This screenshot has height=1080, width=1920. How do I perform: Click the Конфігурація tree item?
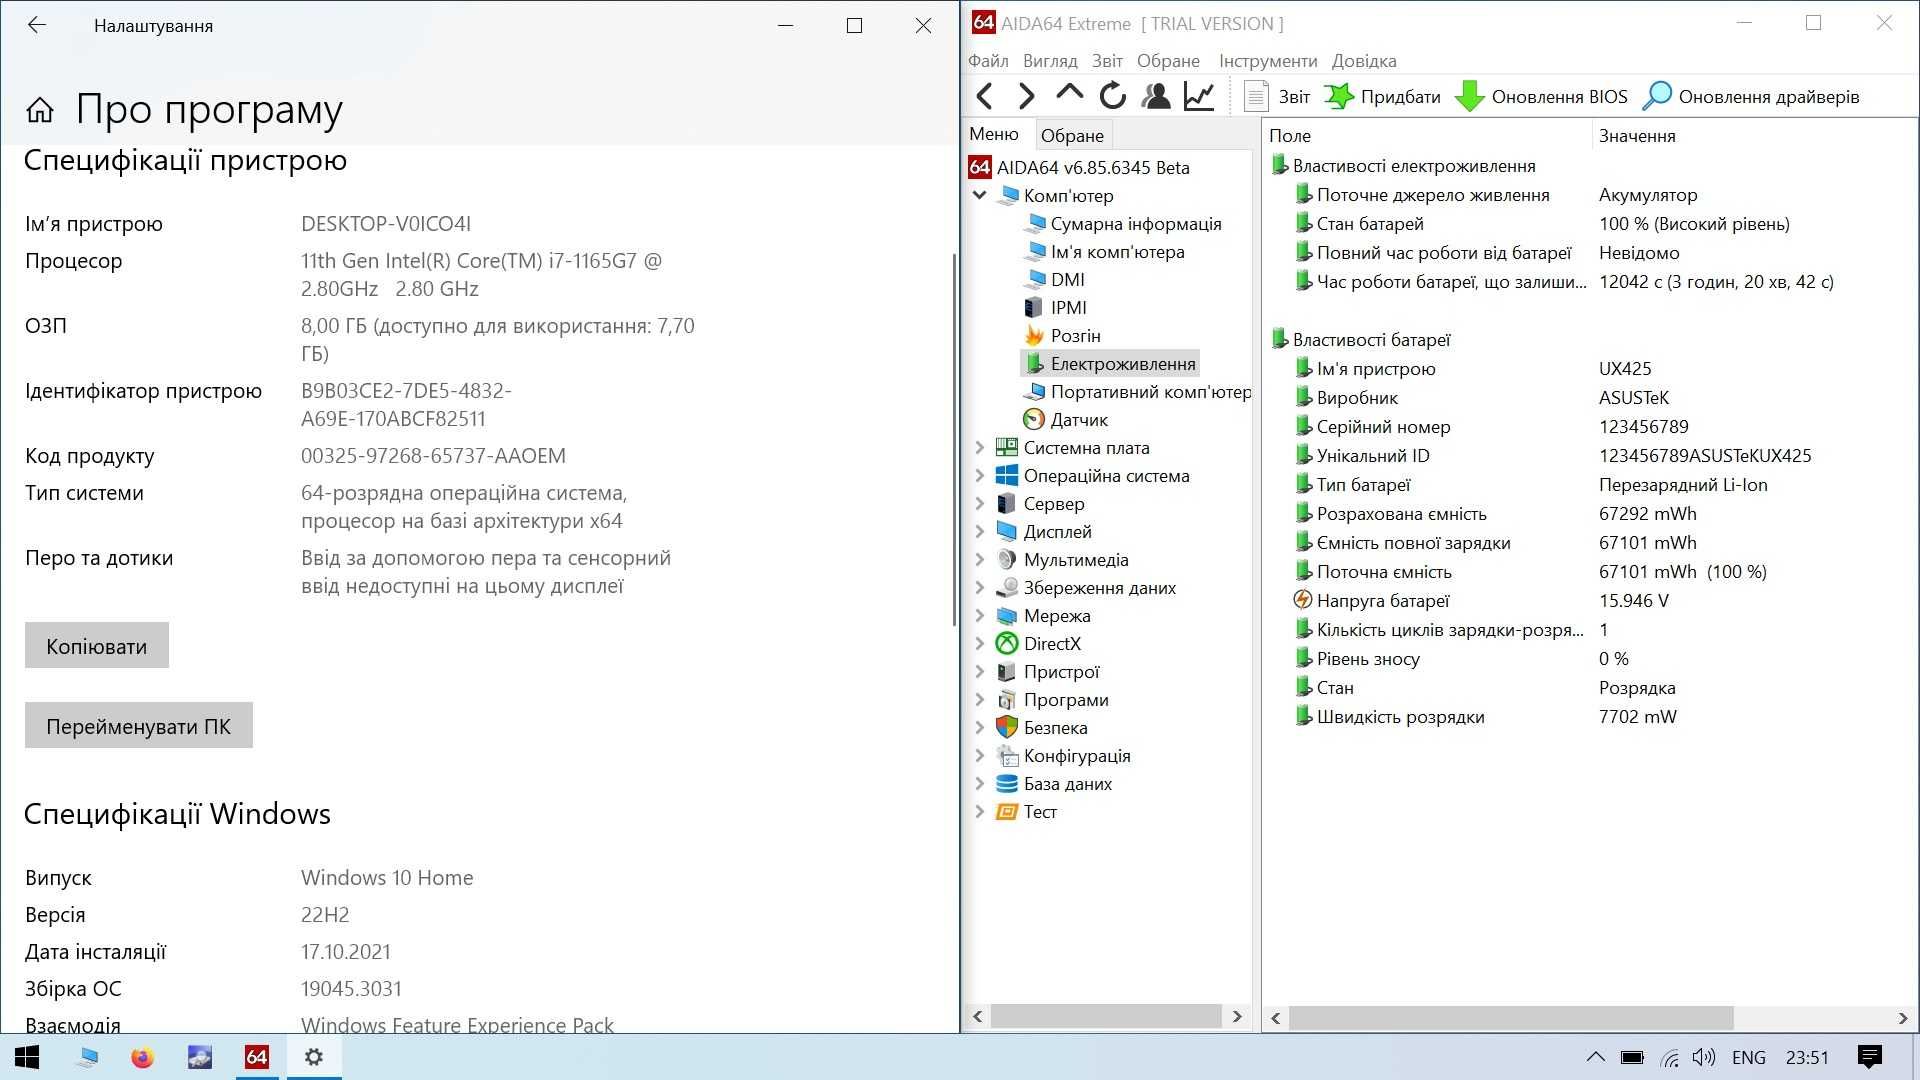pyautogui.click(x=1076, y=755)
